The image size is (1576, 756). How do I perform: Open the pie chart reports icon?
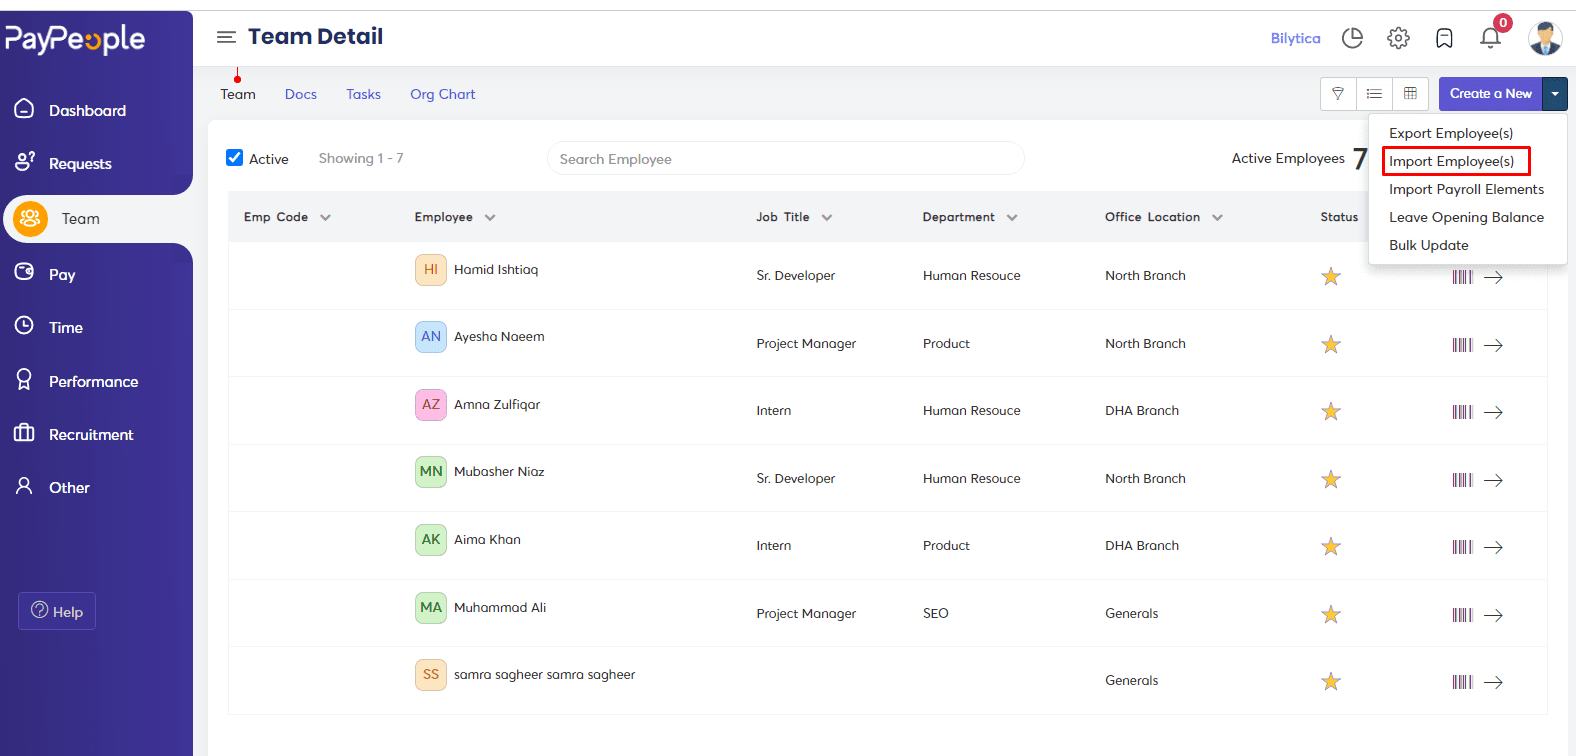[x=1352, y=38]
